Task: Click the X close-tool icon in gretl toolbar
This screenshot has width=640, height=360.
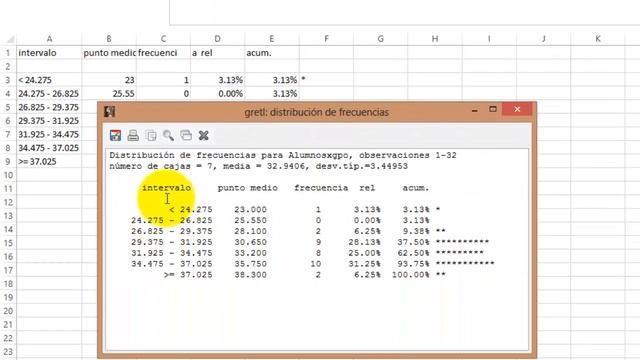Action: click(204, 135)
